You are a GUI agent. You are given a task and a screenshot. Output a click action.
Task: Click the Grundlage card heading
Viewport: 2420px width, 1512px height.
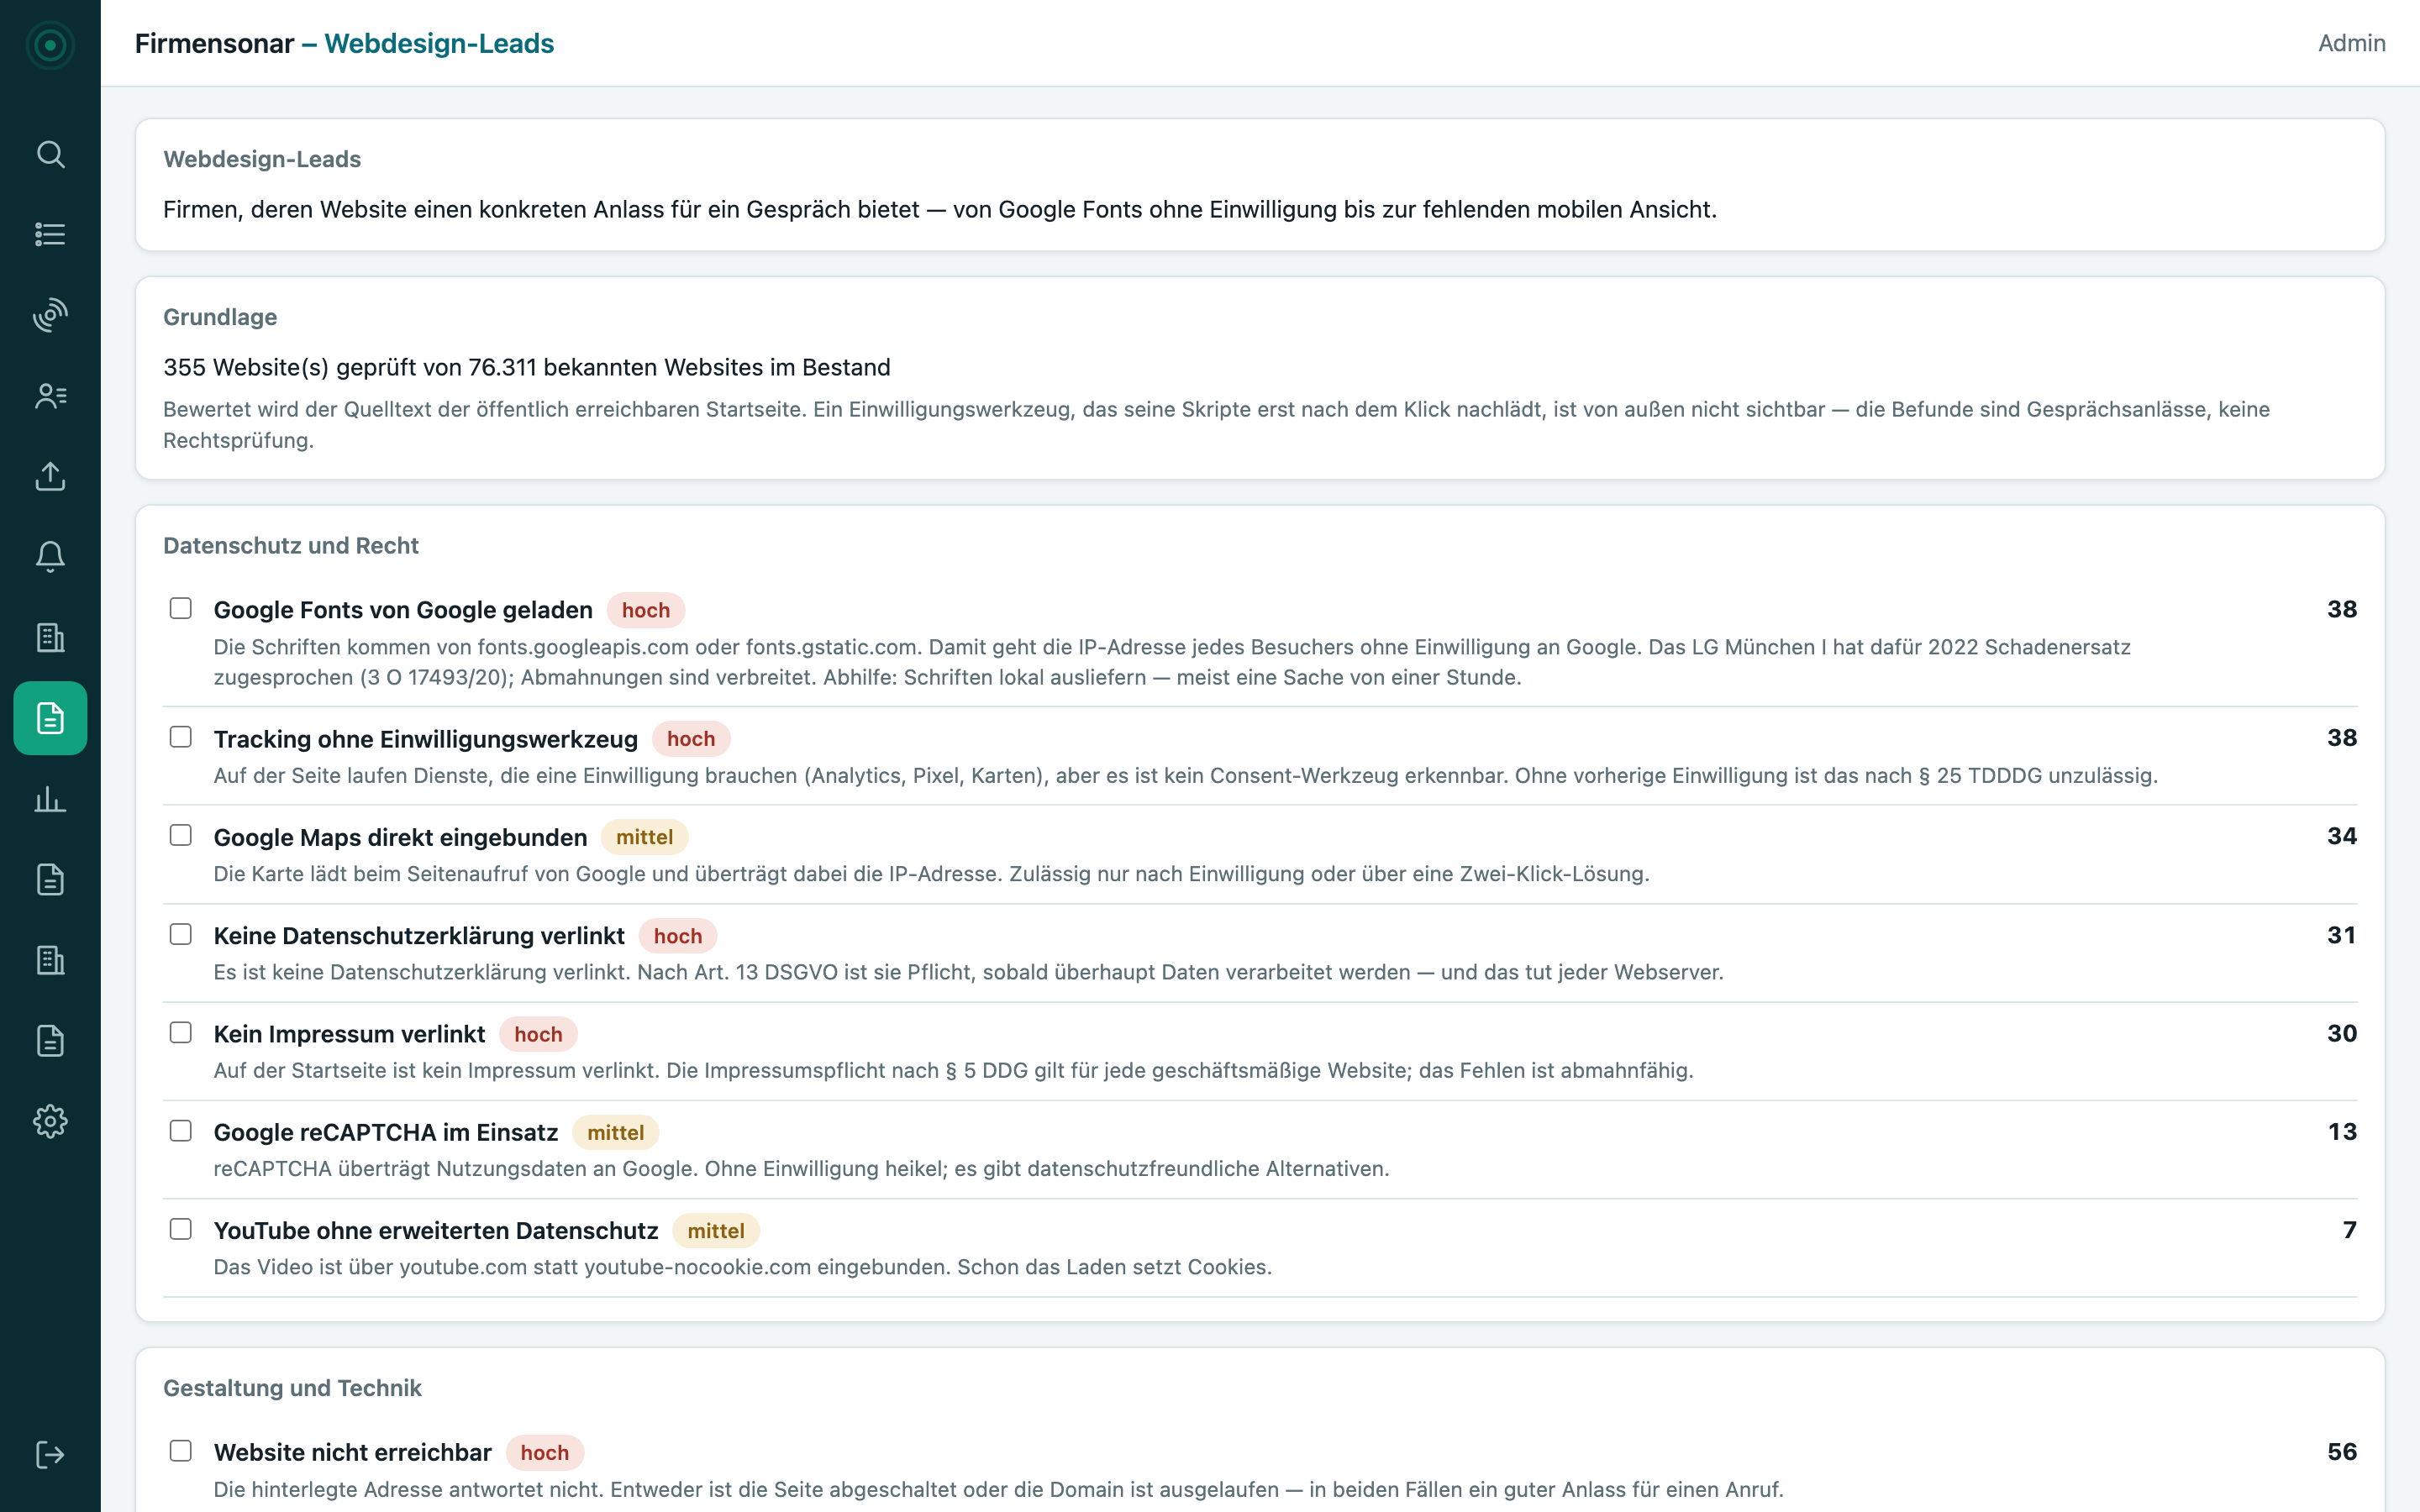[x=220, y=317]
